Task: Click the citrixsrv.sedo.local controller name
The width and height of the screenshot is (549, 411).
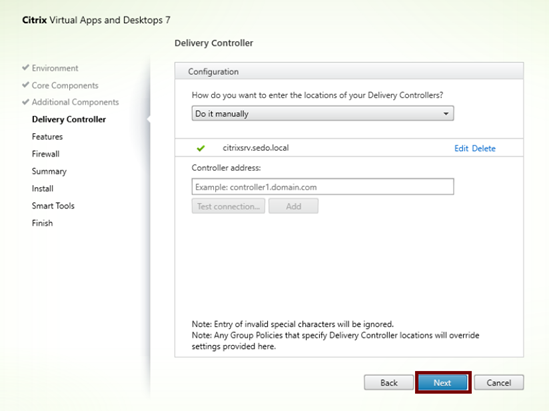Action: pos(256,148)
